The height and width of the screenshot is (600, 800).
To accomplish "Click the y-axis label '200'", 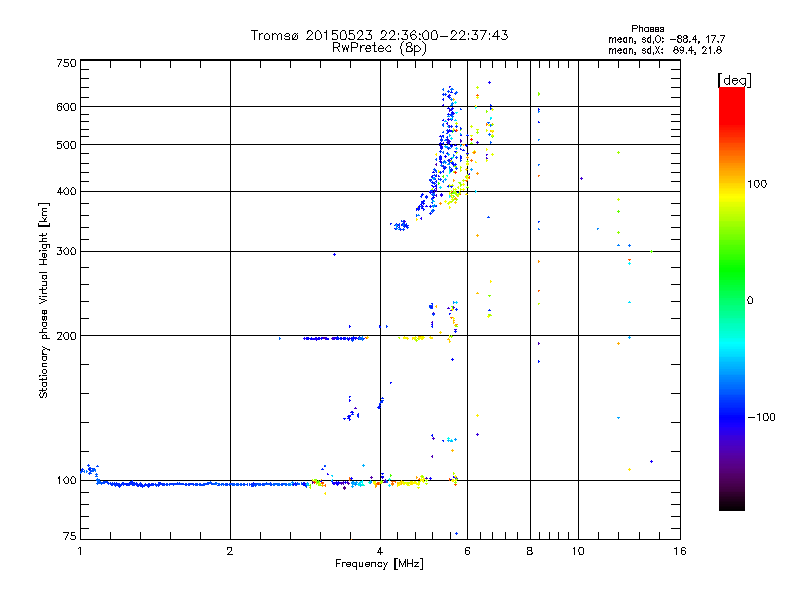I will coord(66,336).
